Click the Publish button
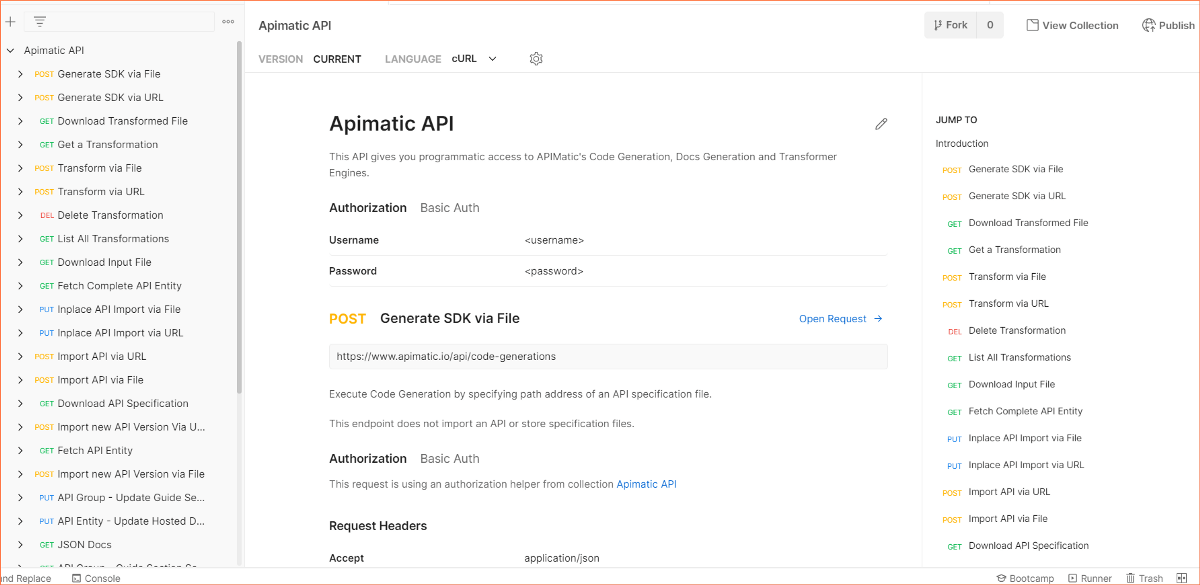 pos(1168,25)
